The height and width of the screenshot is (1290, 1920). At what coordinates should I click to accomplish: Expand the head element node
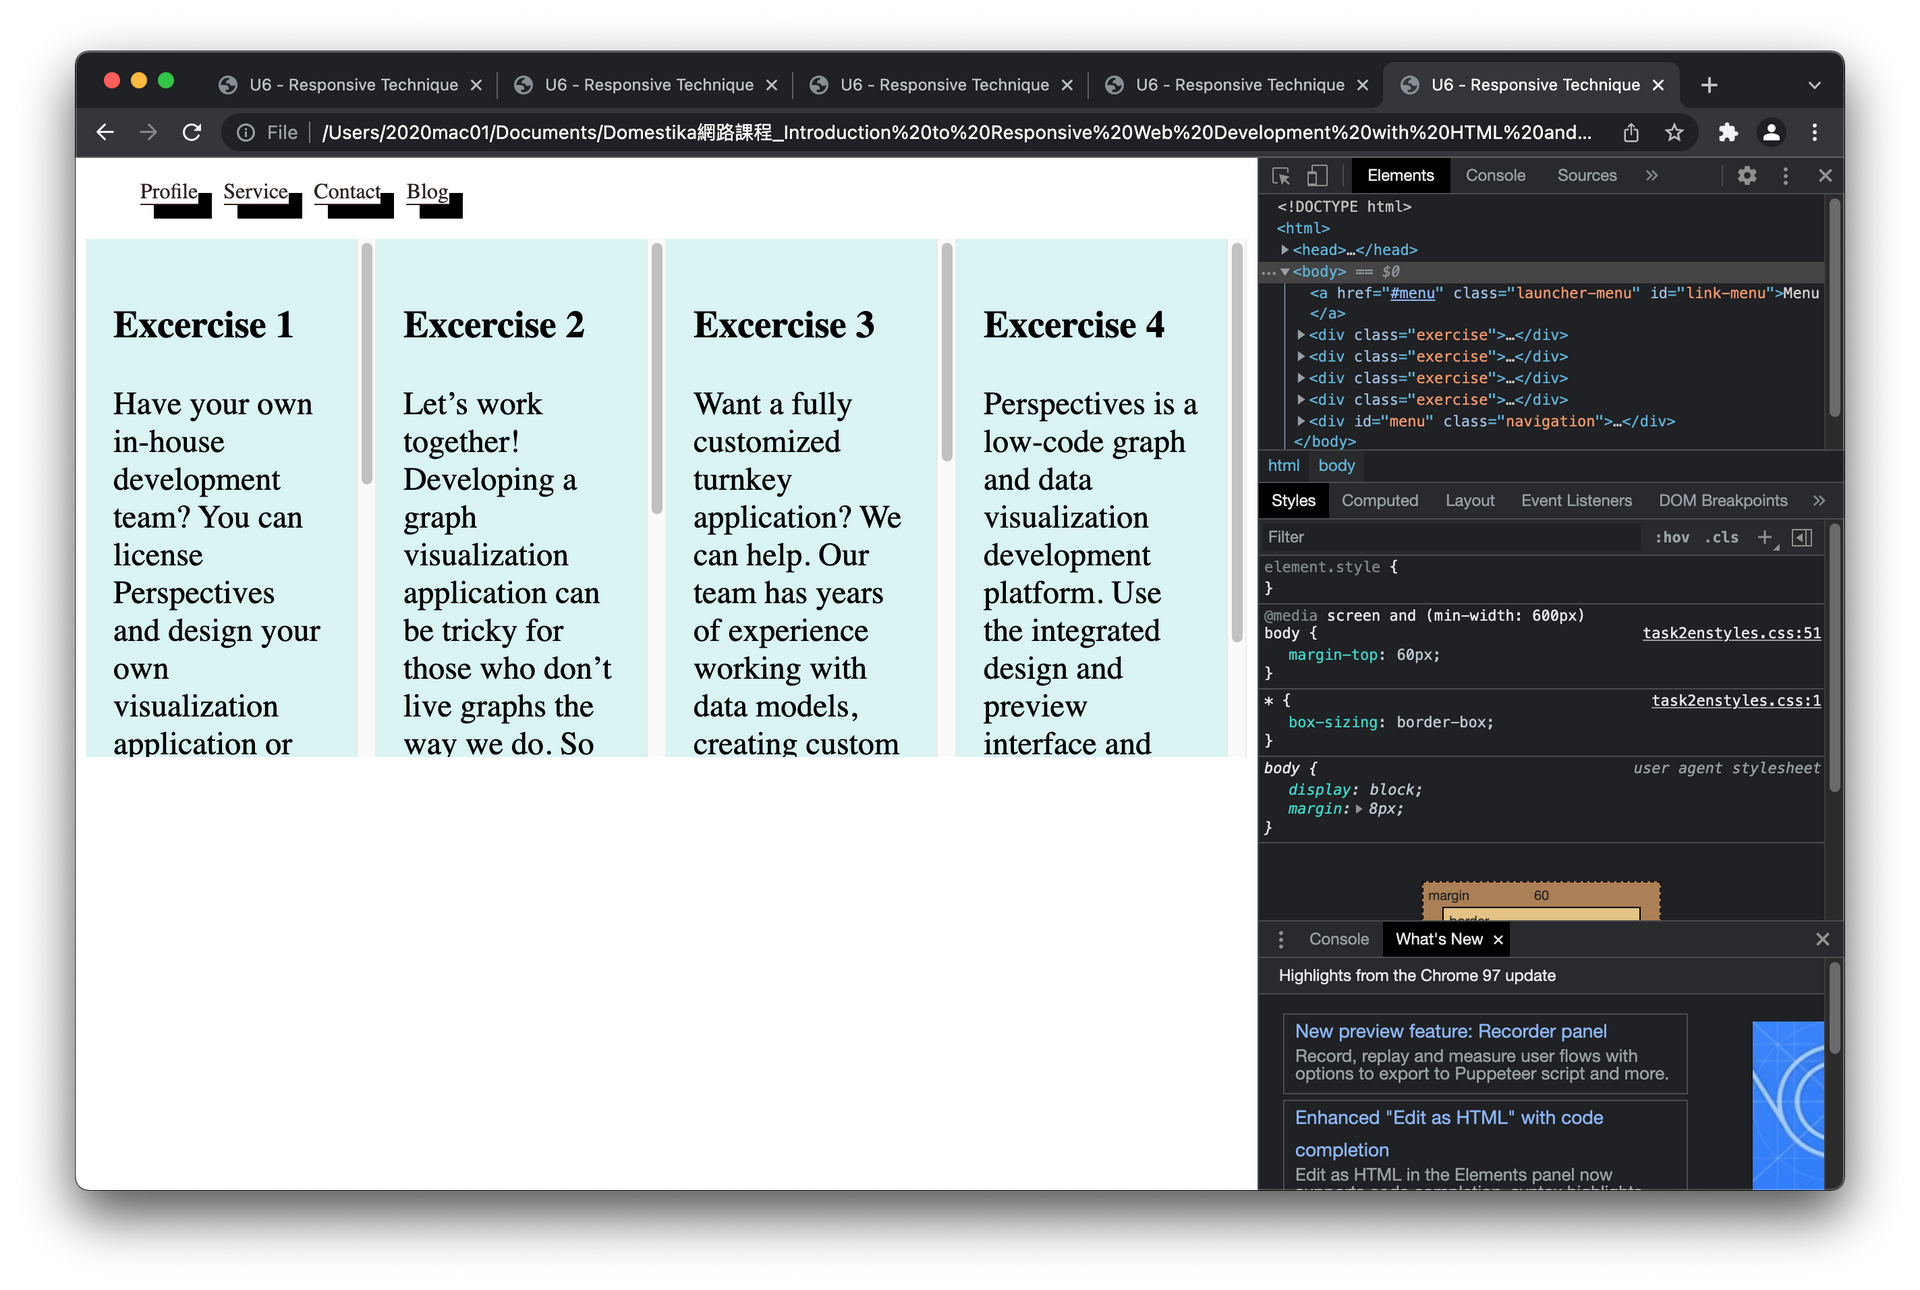coord(1285,250)
